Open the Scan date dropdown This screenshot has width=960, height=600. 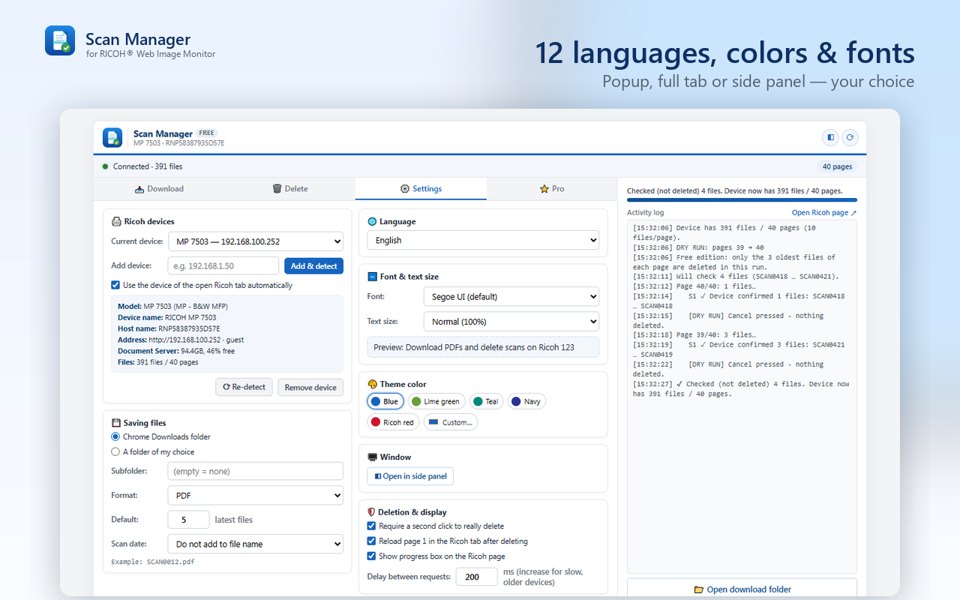tap(255, 544)
